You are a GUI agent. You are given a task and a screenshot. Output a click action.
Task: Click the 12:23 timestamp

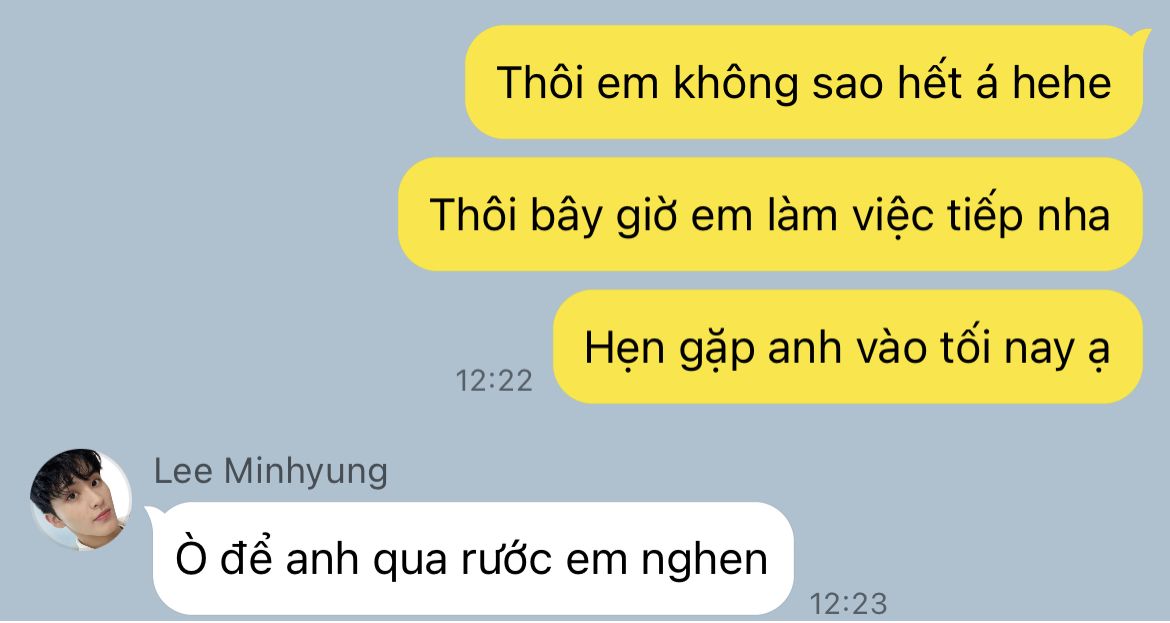point(848,603)
